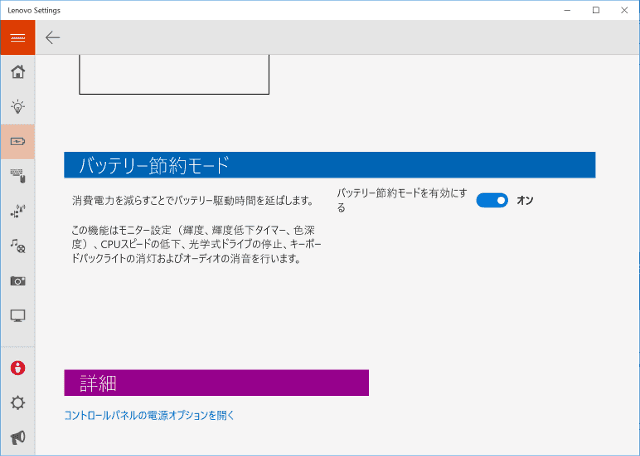Click the バッテリー節約モード blue header
This screenshot has height=456, width=640.
pos(329,165)
